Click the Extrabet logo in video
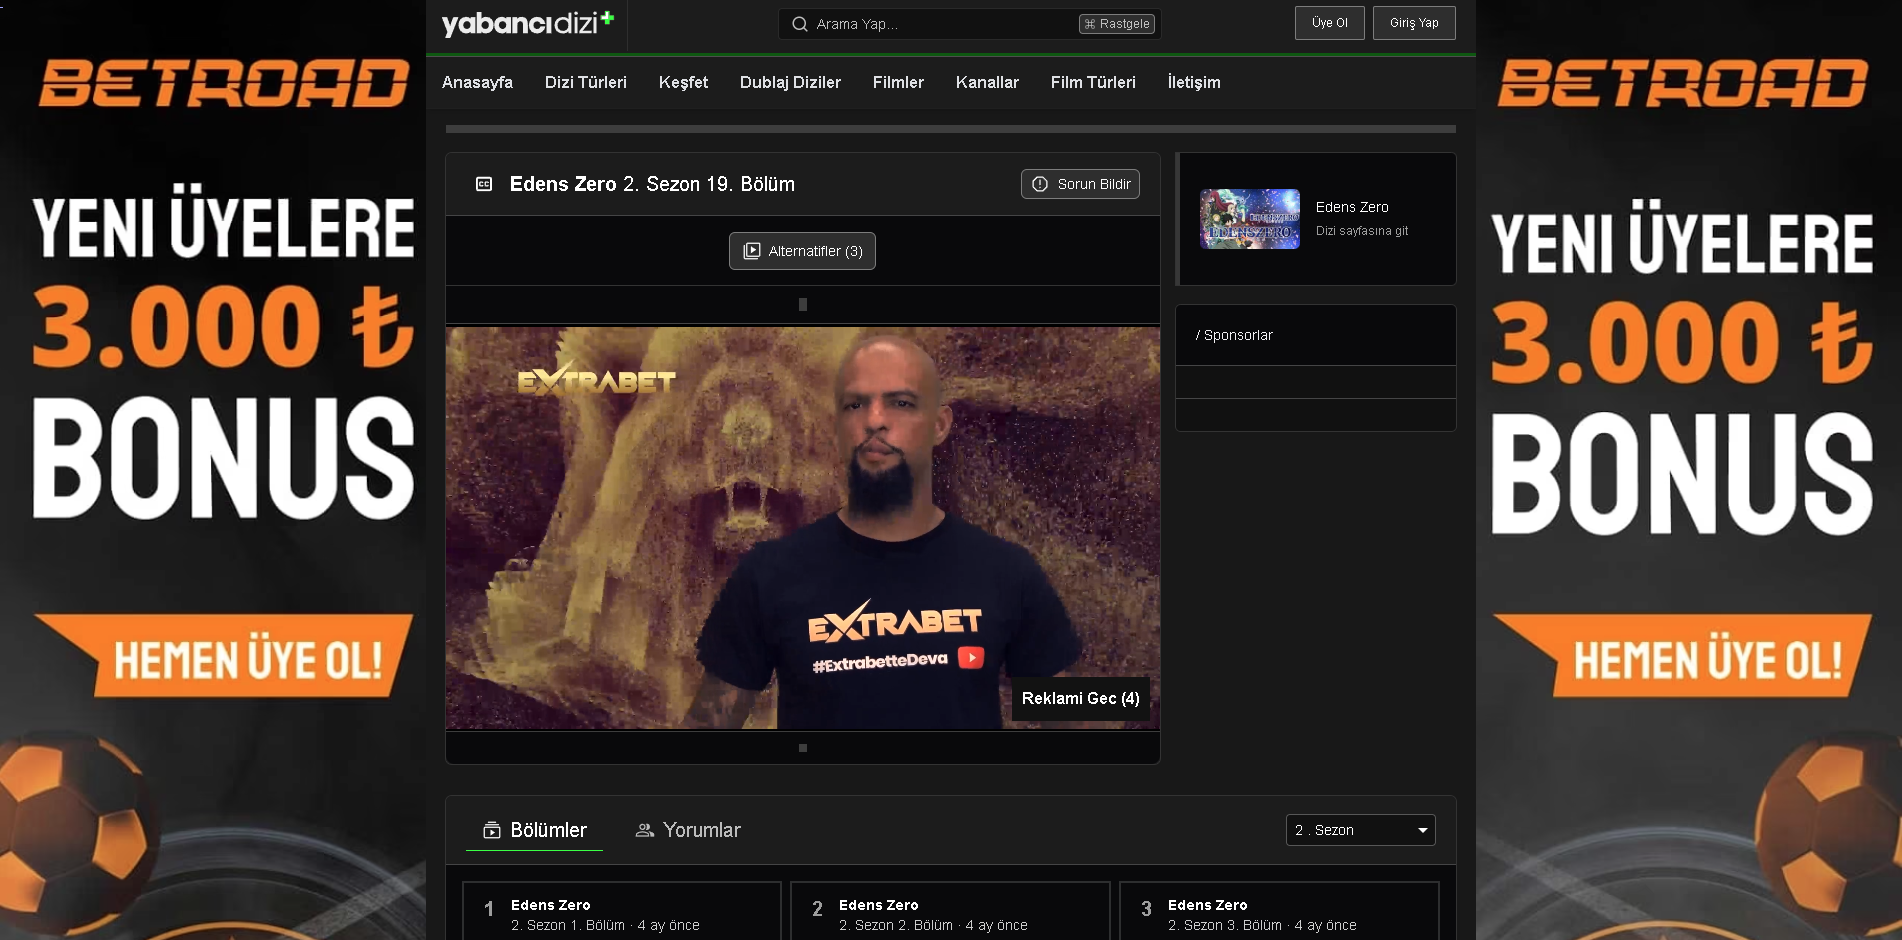This screenshot has width=1902, height=940. (596, 379)
